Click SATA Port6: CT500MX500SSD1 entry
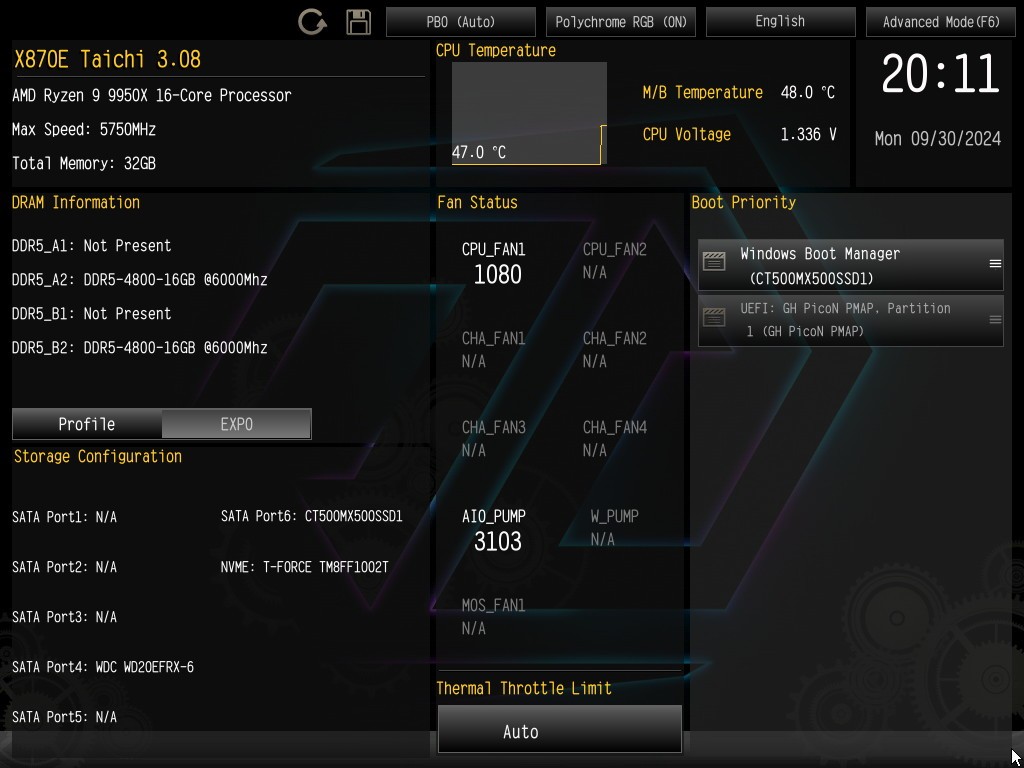Image resolution: width=1024 pixels, height=768 pixels. click(312, 517)
